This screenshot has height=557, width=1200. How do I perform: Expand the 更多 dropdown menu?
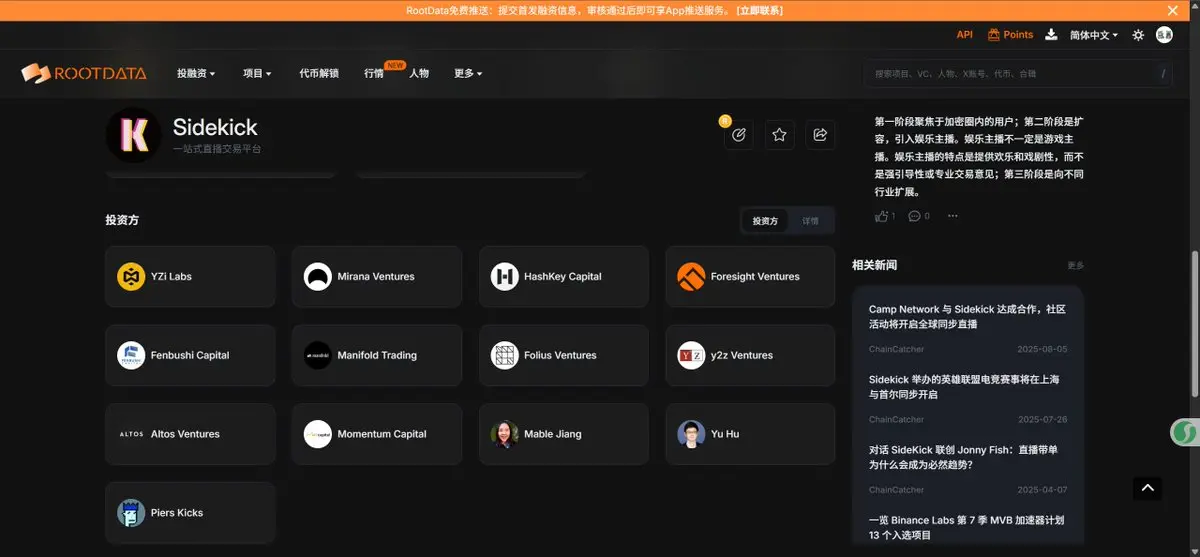[x=468, y=74]
